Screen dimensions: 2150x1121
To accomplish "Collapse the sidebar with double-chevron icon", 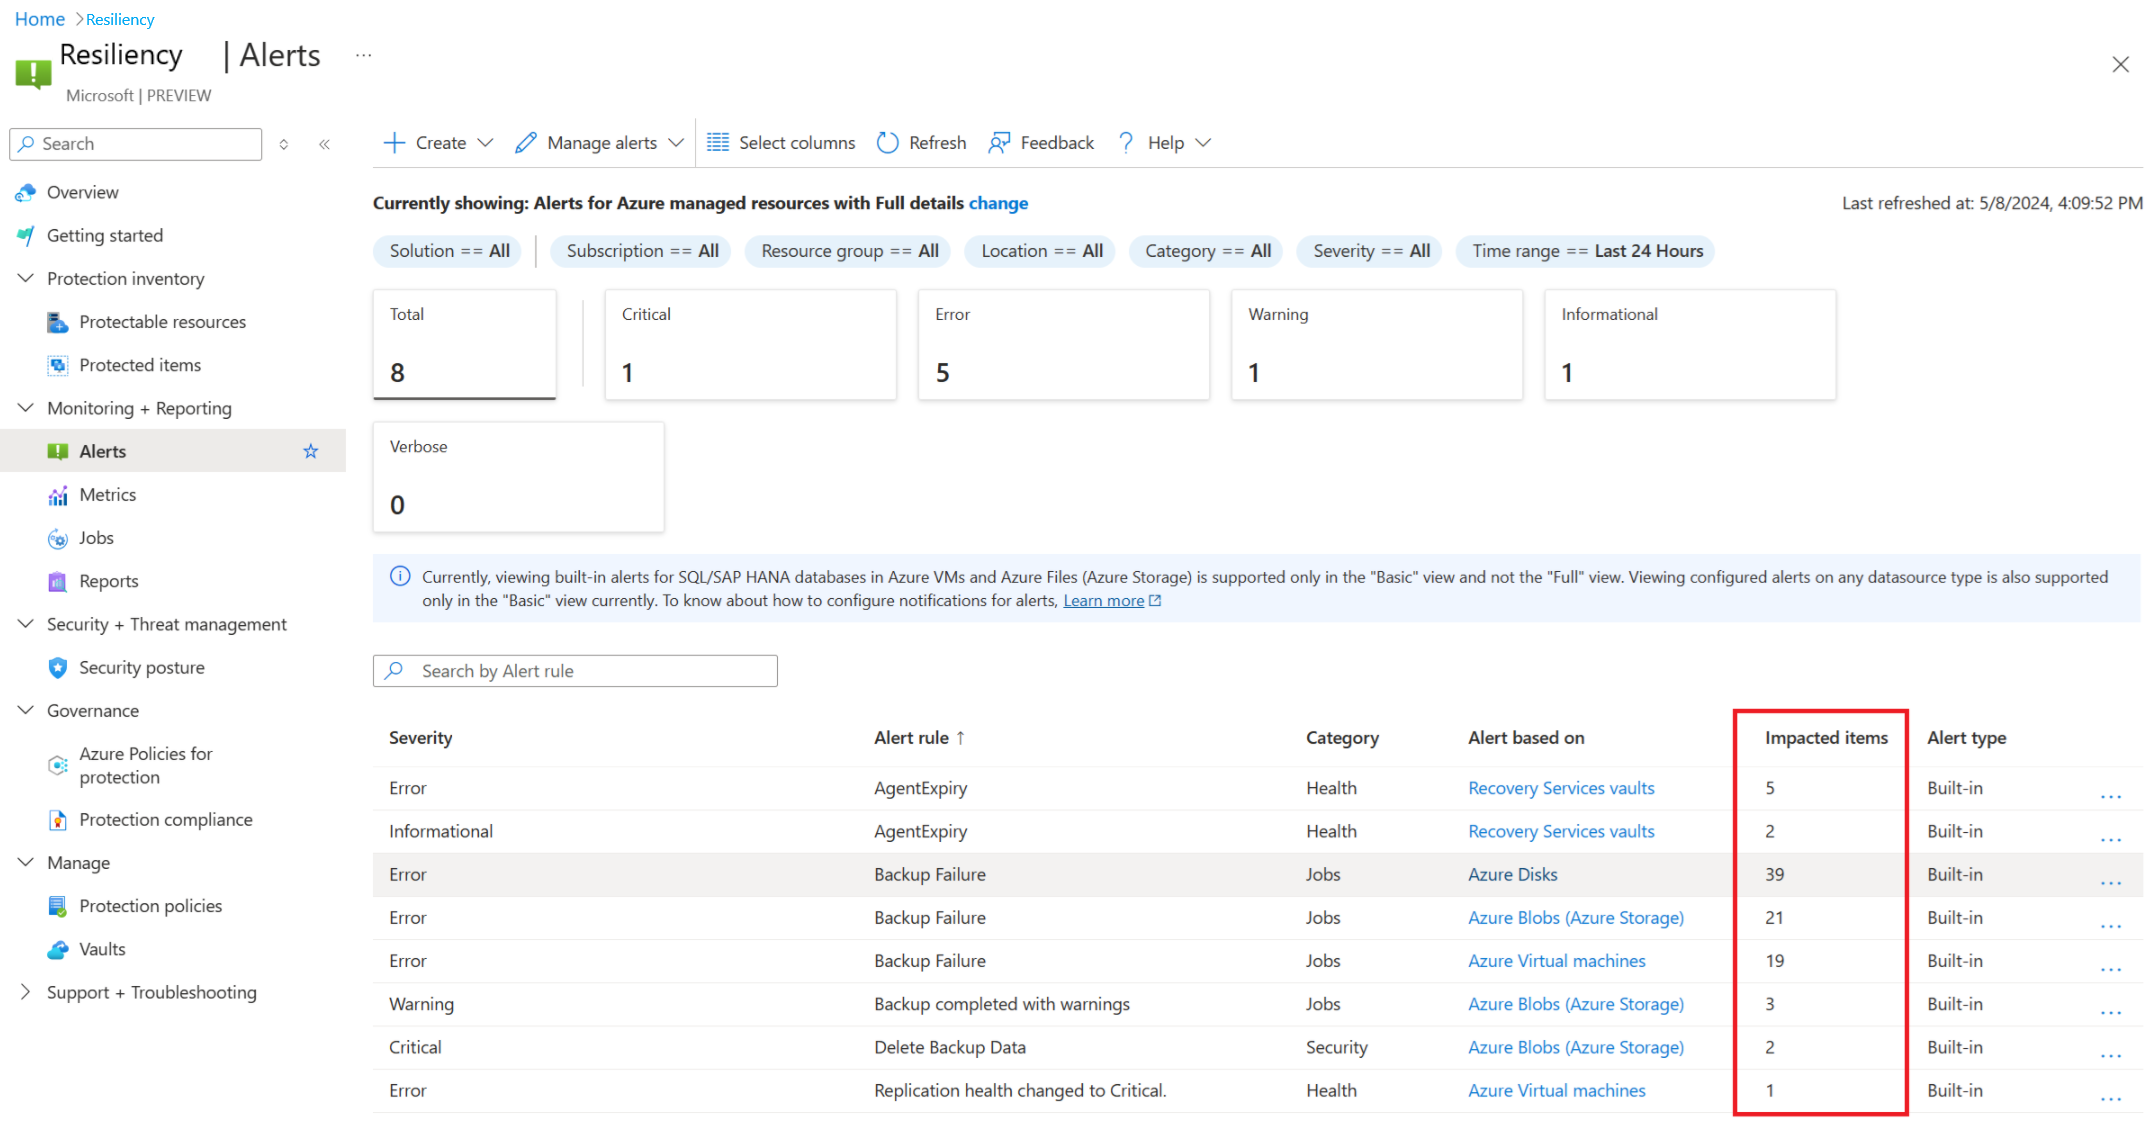I will (x=325, y=145).
